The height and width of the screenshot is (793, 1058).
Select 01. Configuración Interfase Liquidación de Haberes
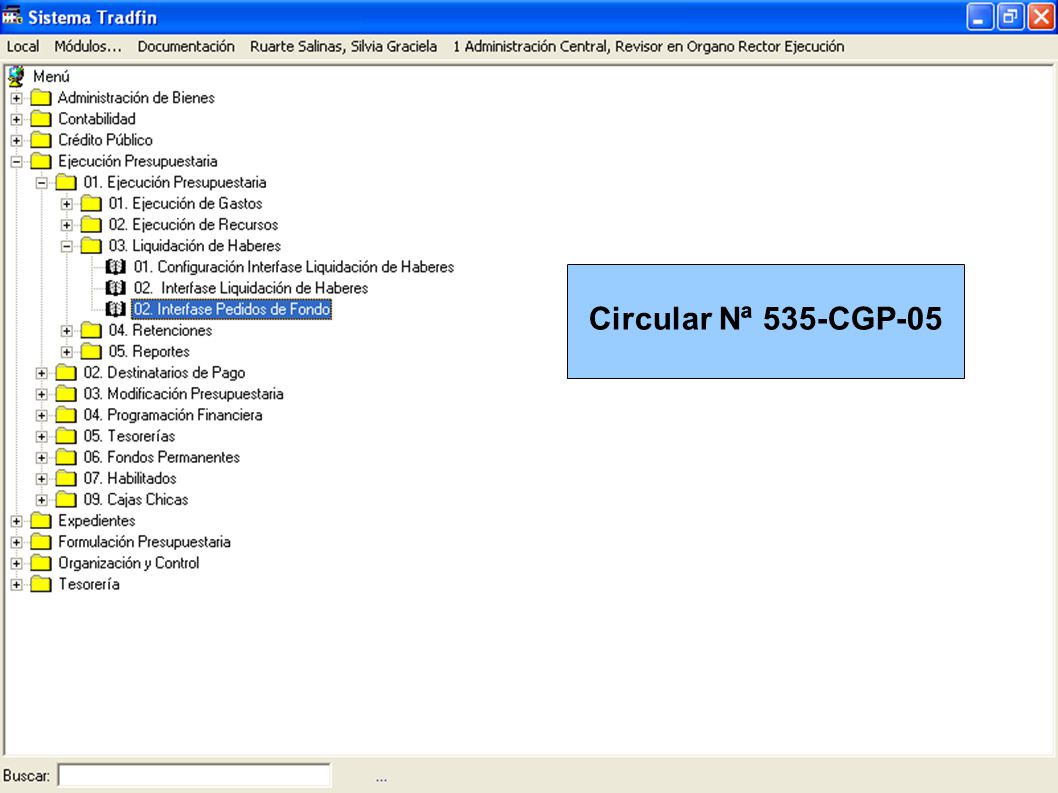click(294, 267)
